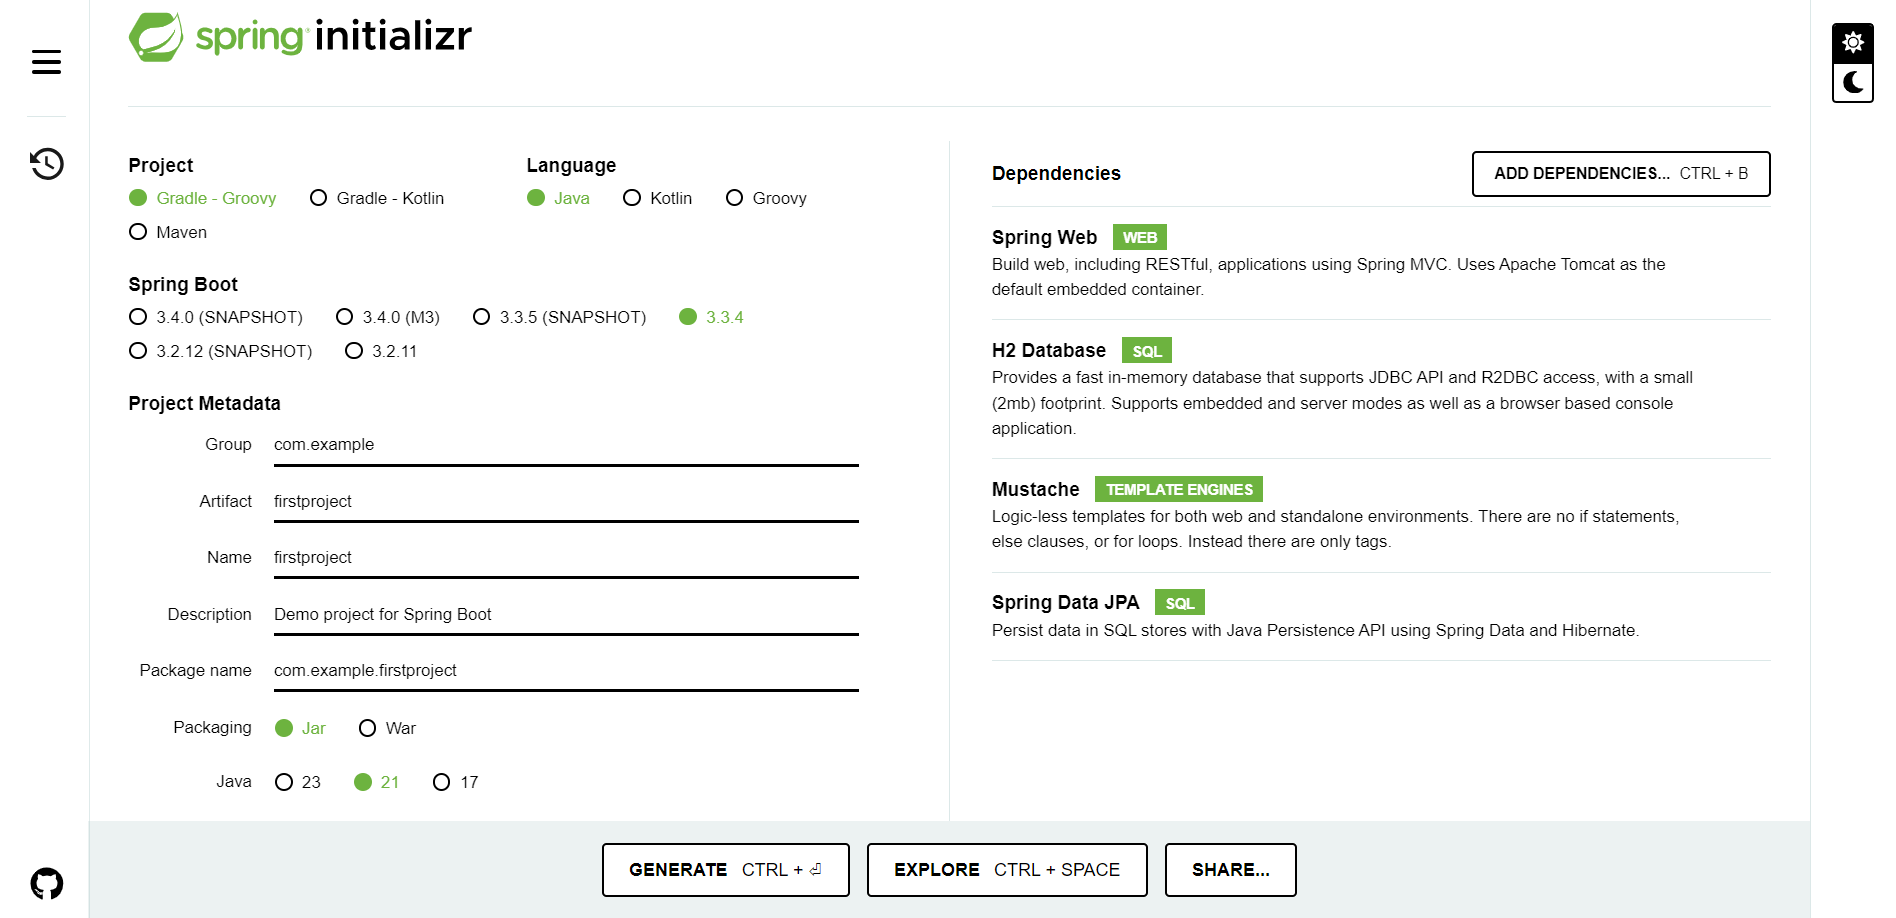Click the WEB tag next to Spring Web
The height and width of the screenshot is (918, 1896).
pyautogui.click(x=1139, y=237)
